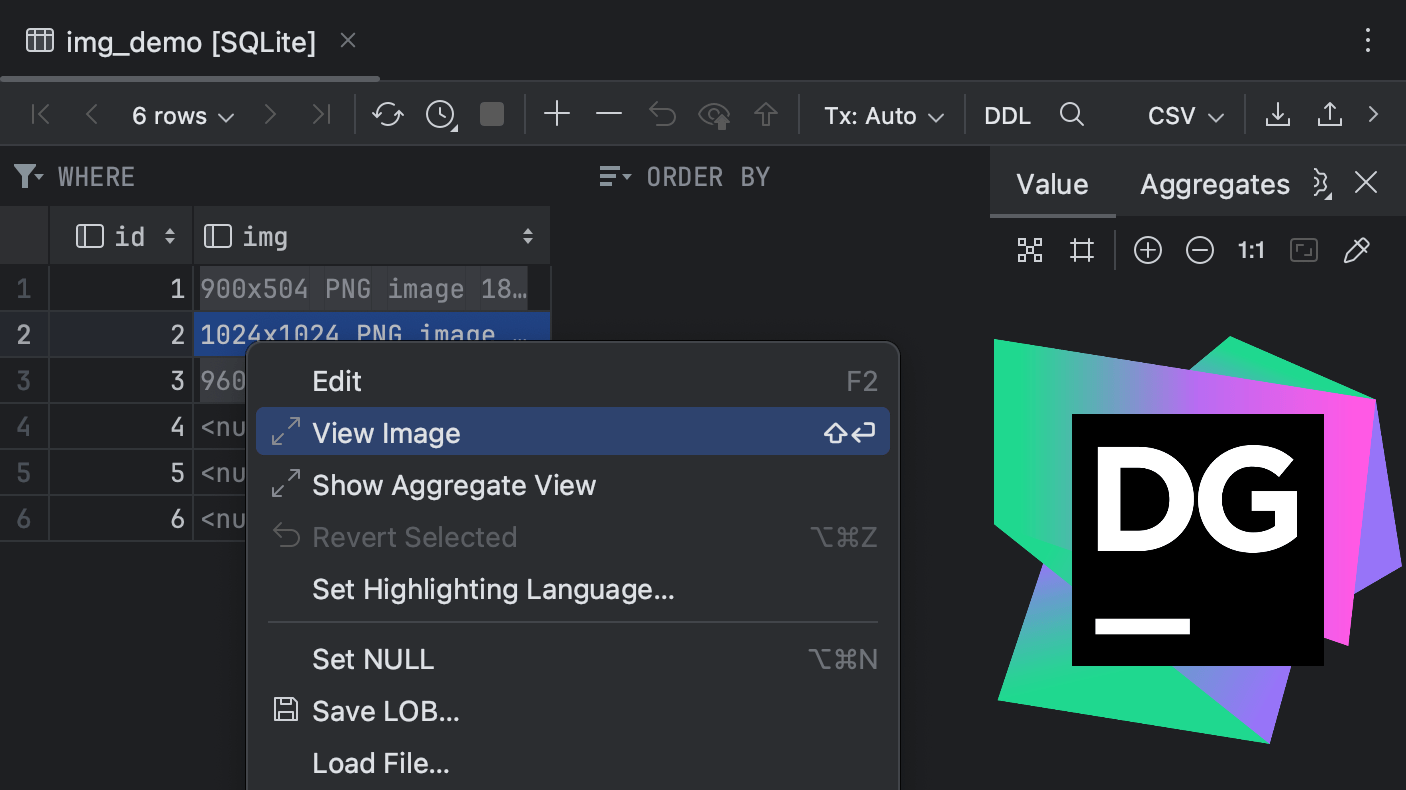Viewport: 1406px width, 790px height.
Task: Refresh the query result data
Action: pyautogui.click(x=388, y=114)
